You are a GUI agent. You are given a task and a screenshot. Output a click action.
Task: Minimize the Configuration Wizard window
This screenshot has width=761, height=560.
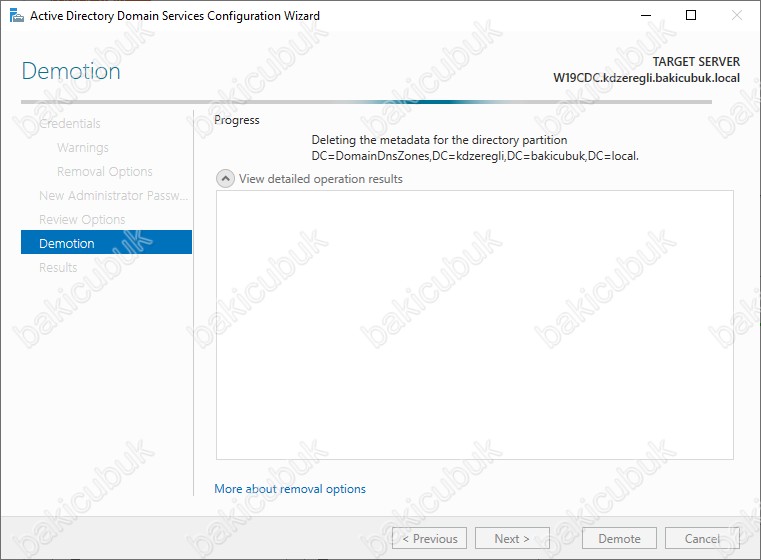pyautogui.click(x=645, y=16)
